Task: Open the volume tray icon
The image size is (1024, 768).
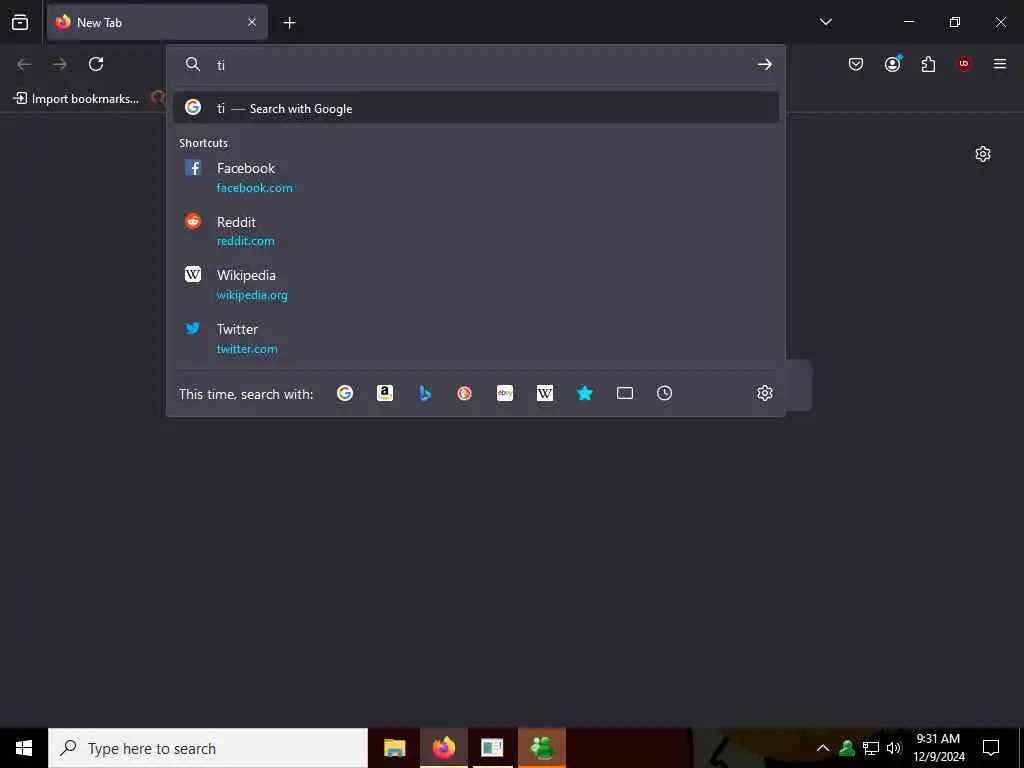Action: click(893, 748)
